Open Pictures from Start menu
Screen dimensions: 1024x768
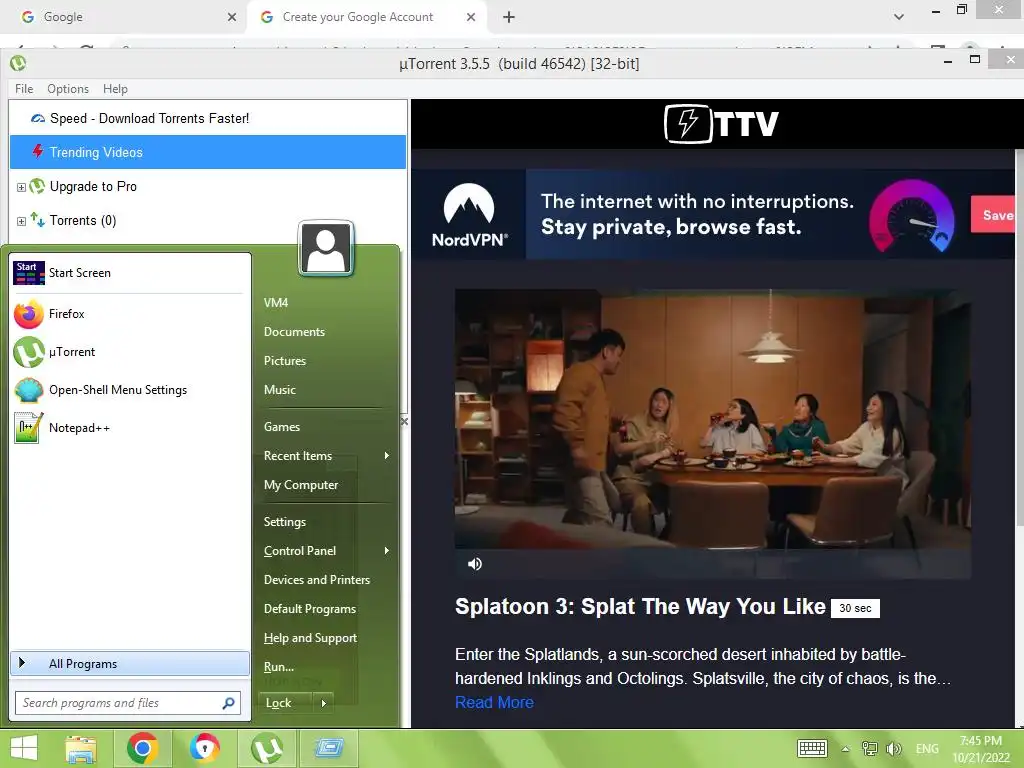285,360
